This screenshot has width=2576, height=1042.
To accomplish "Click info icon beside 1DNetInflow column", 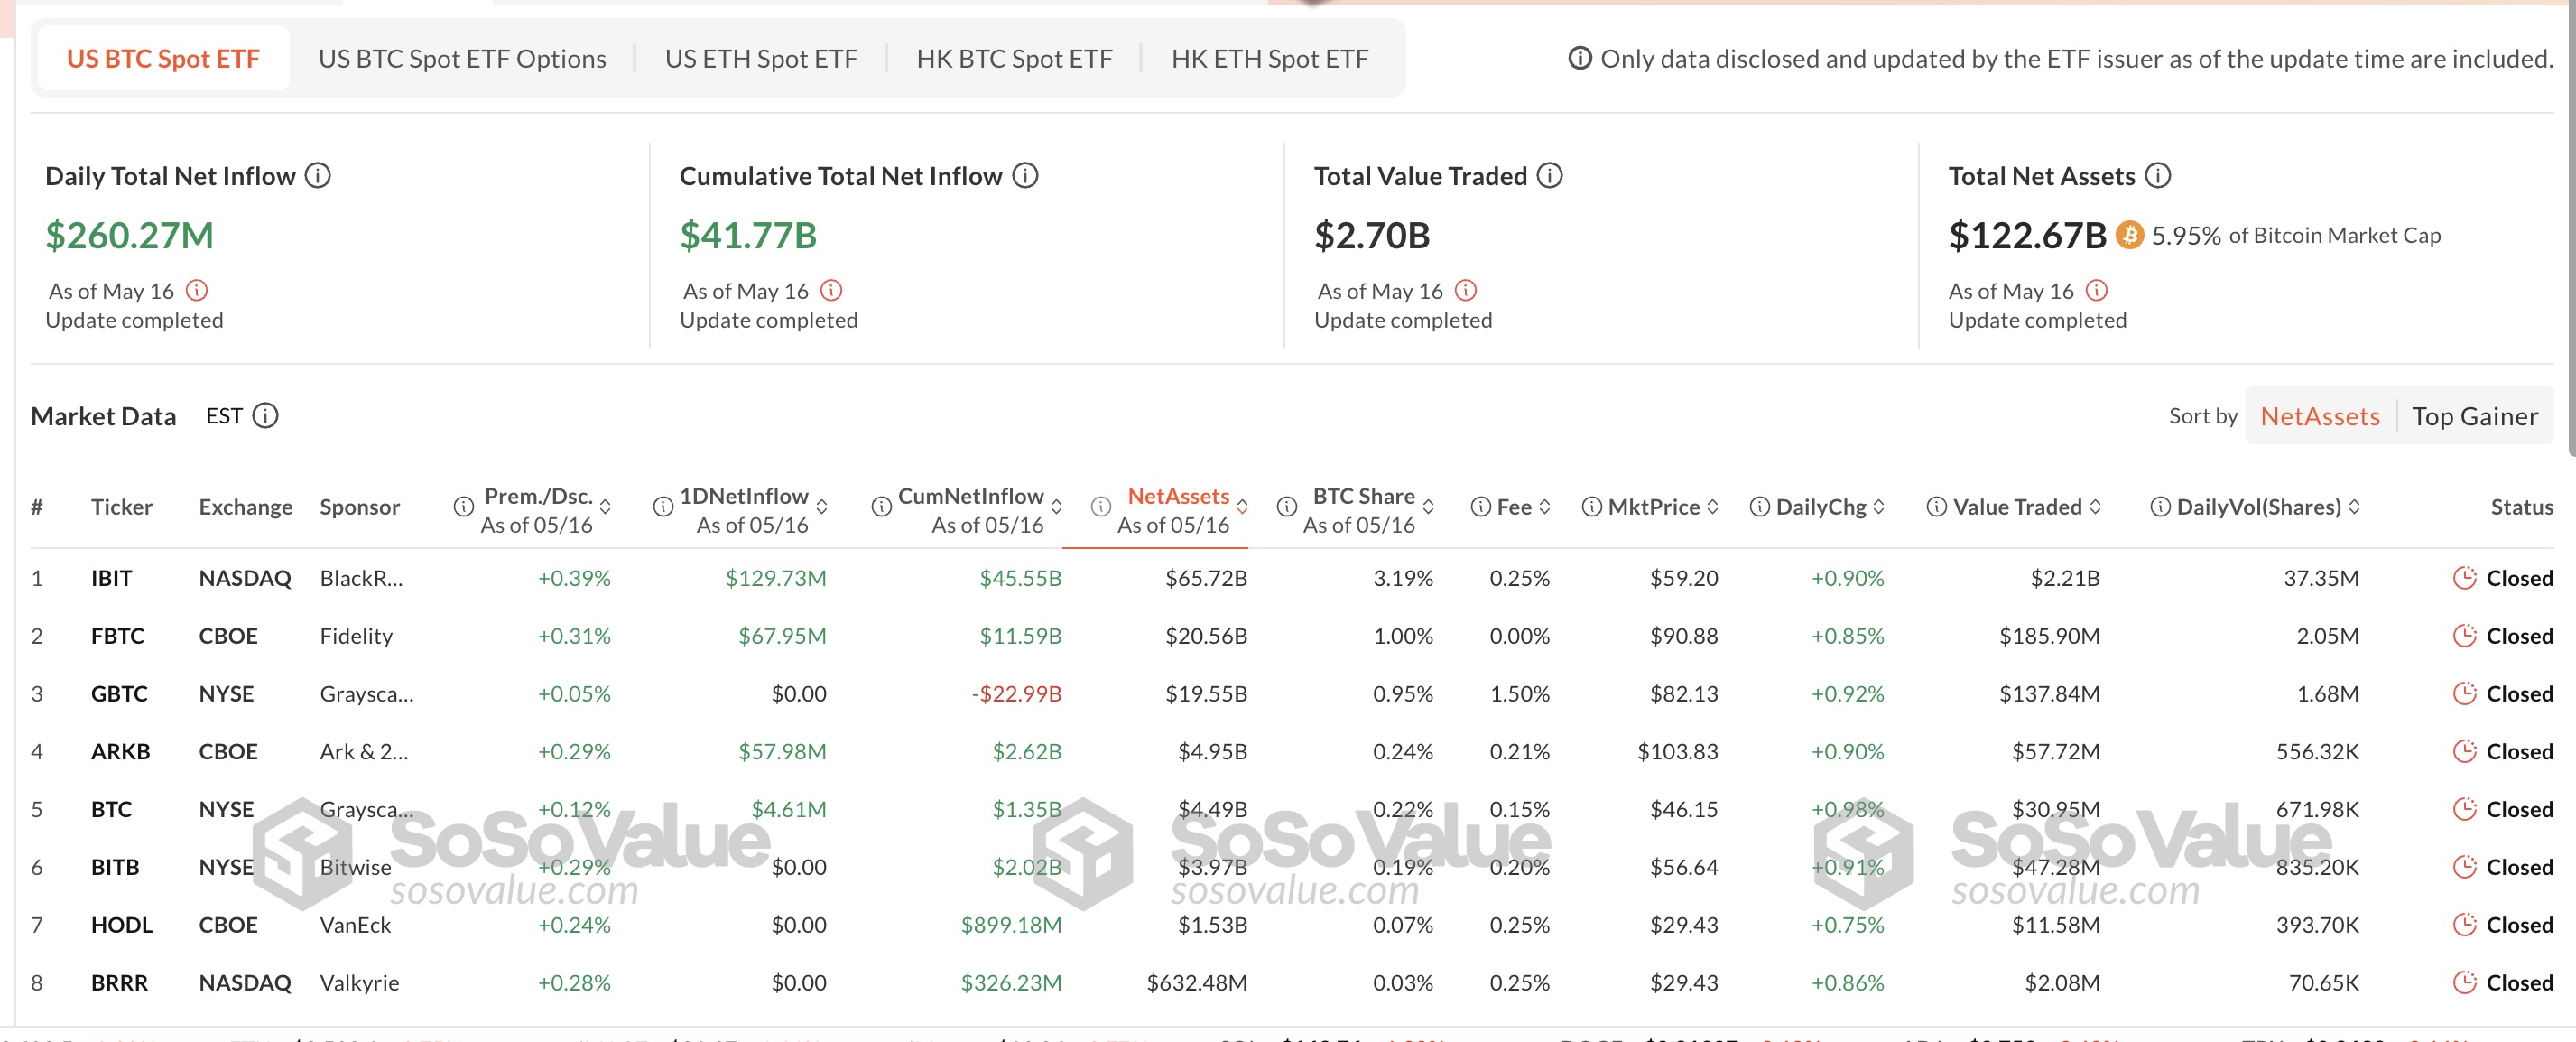I will click(x=663, y=507).
